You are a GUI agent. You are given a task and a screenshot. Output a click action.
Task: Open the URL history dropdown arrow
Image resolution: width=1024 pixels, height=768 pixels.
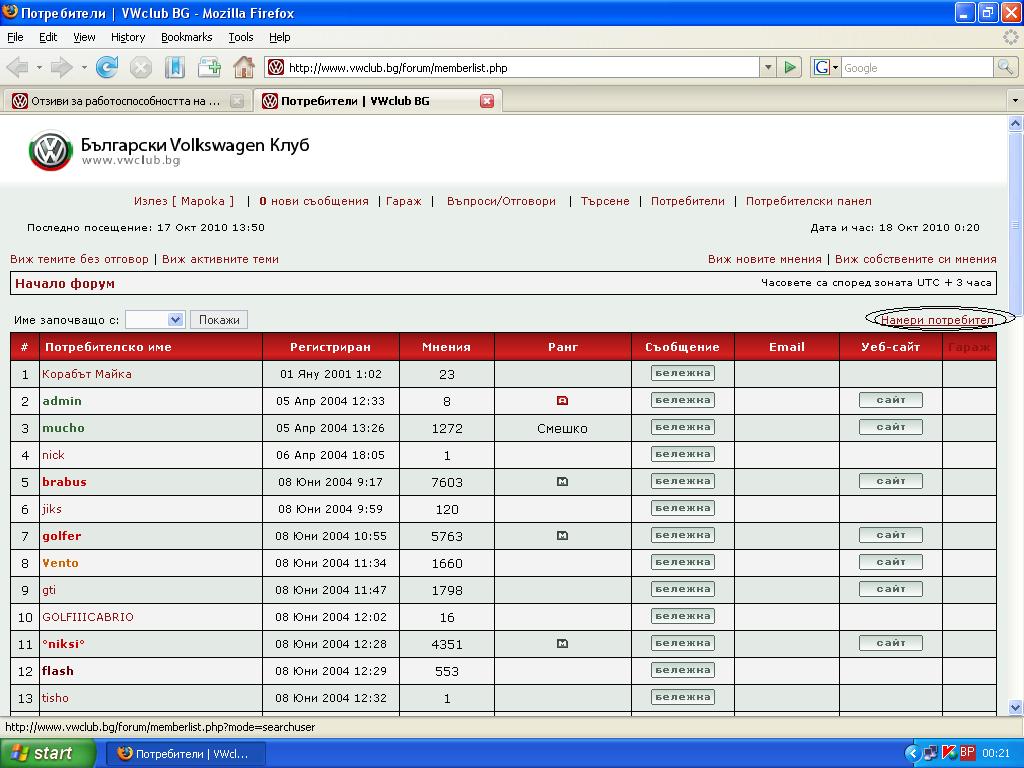(768, 67)
